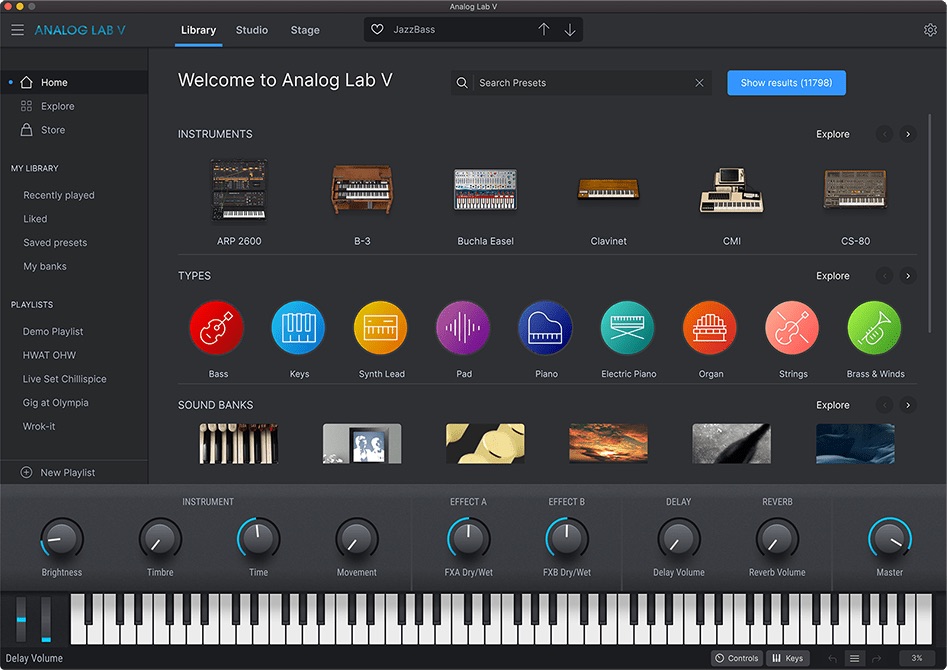The width and height of the screenshot is (947, 670).
Task: Choose the Bass type icon
Action: tap(217, 328)
